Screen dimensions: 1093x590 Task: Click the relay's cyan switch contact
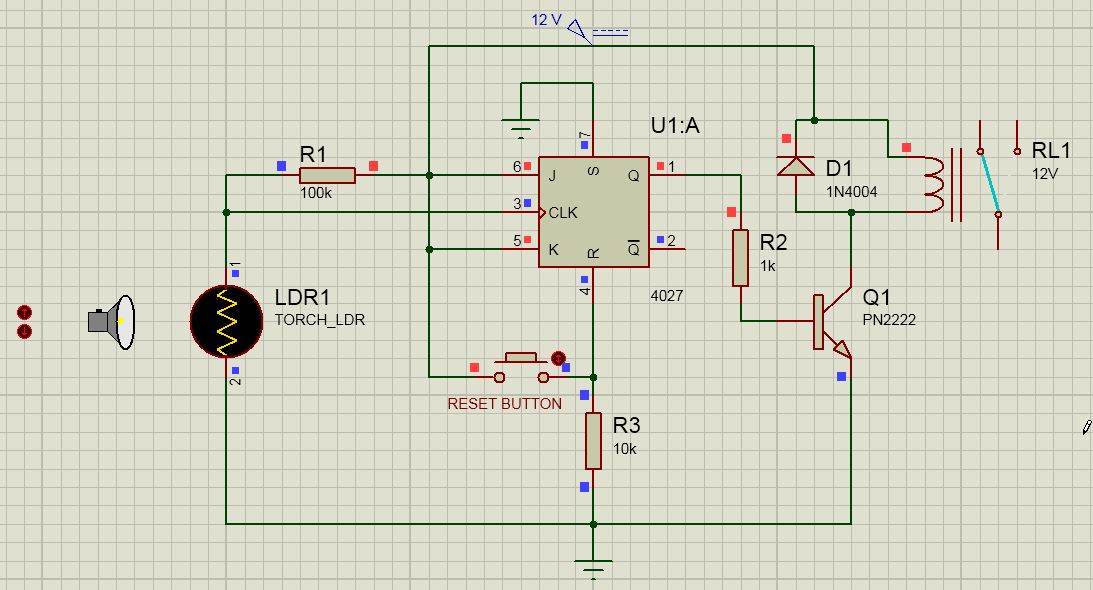990,183
